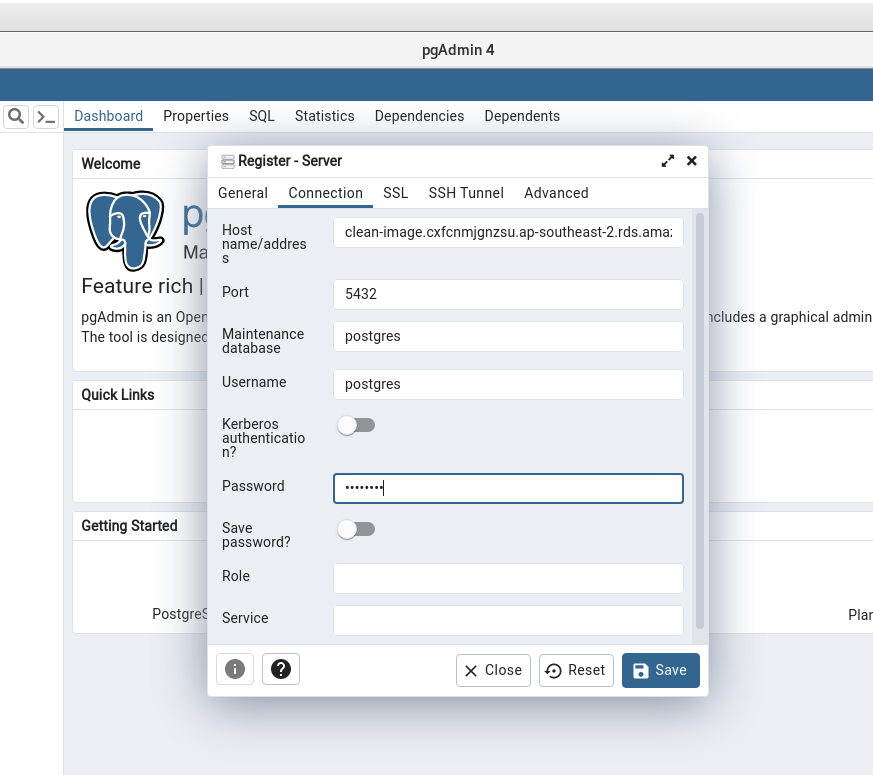The image size is (873, 775).
Task: Click the info icon button
Action: tap(235, 670)
